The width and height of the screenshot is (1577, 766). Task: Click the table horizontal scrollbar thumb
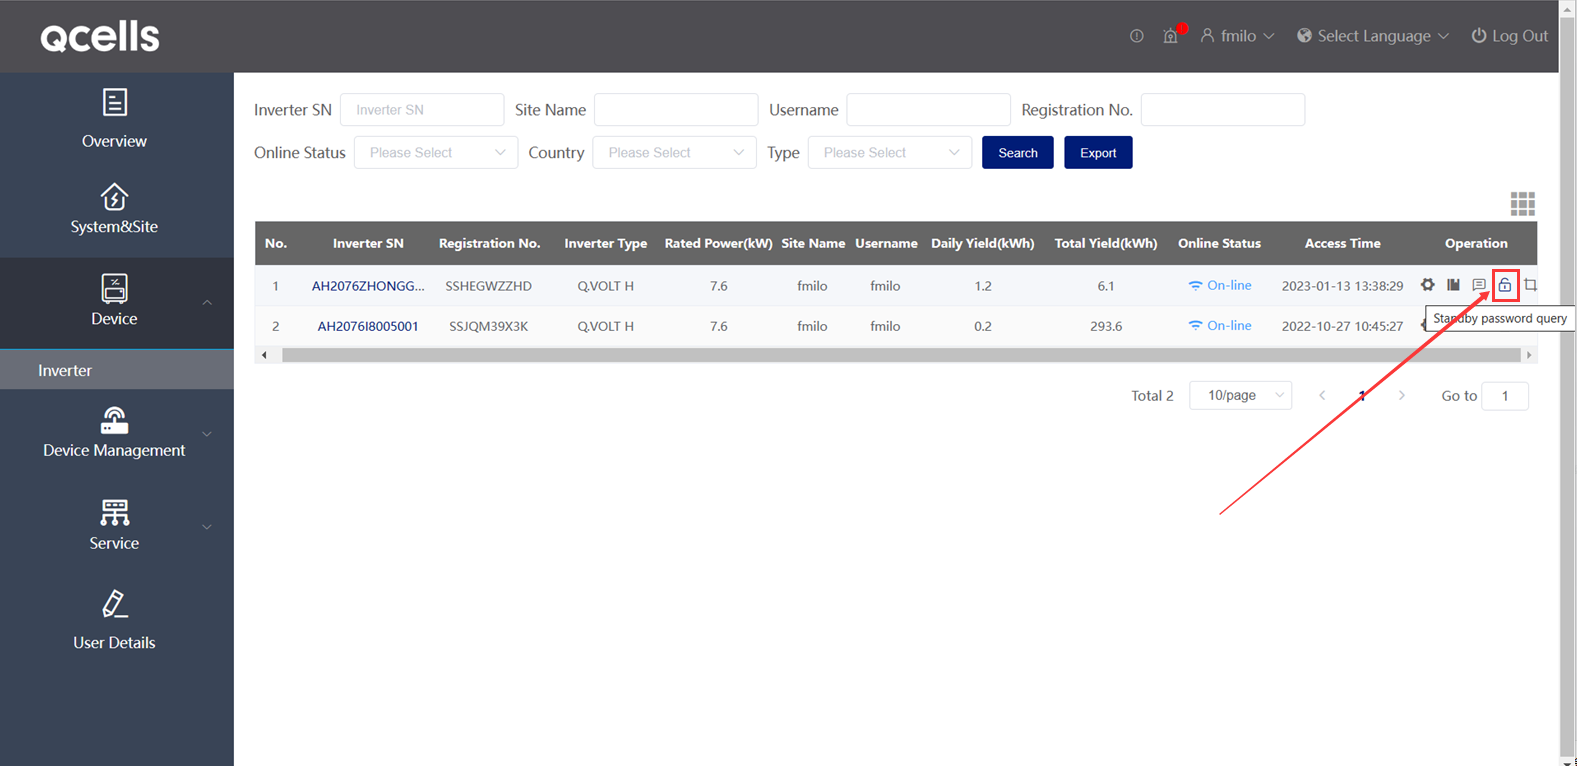(x=901, y=355)
